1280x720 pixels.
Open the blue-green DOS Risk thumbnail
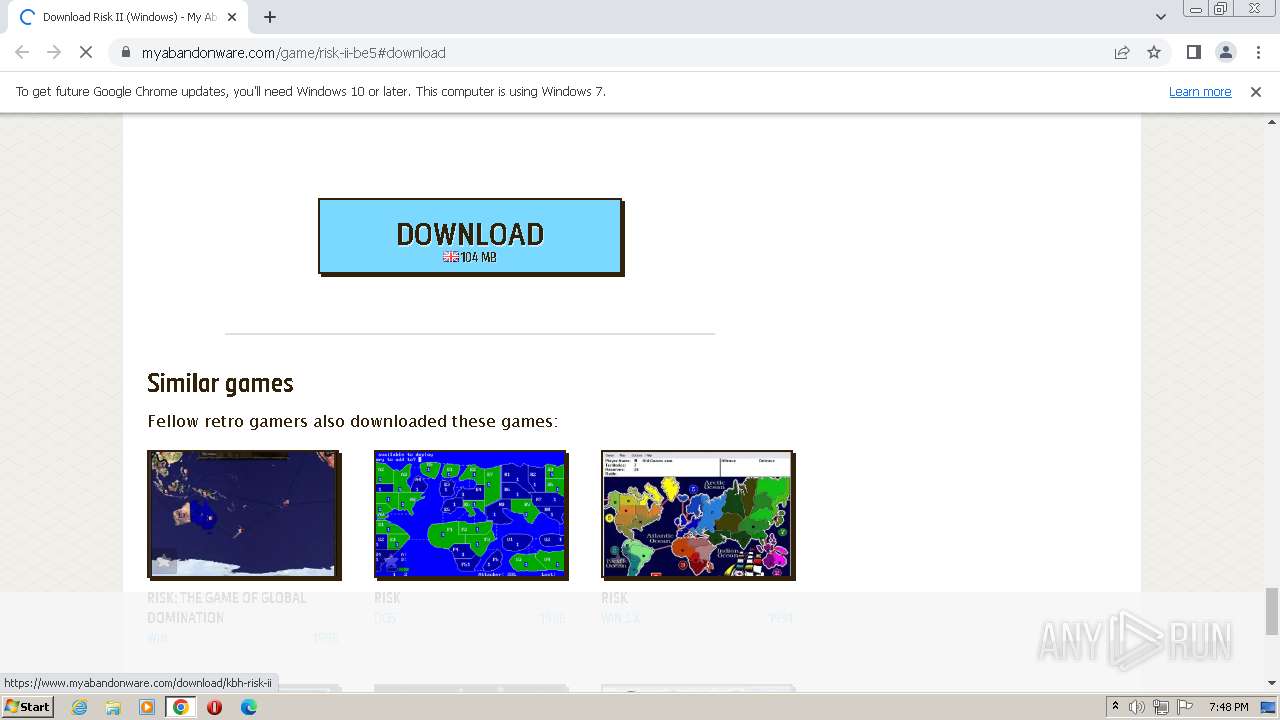pyautogui.click(x=471, y=514)
